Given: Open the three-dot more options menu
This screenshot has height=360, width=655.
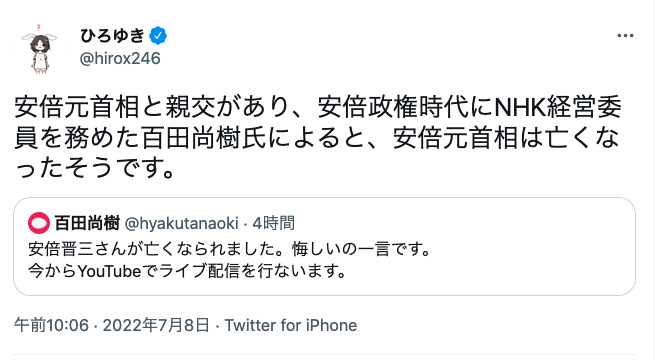Looking at the screenshot, I should [x=625, y=36].
